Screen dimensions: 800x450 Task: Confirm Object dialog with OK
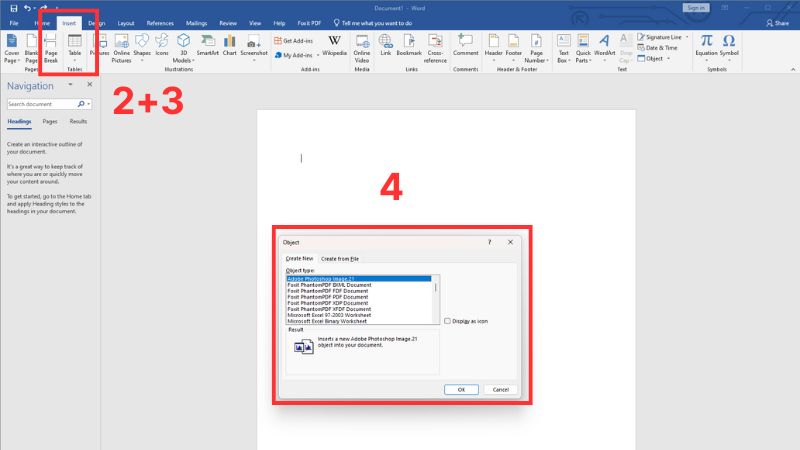[x=461, y=389]
